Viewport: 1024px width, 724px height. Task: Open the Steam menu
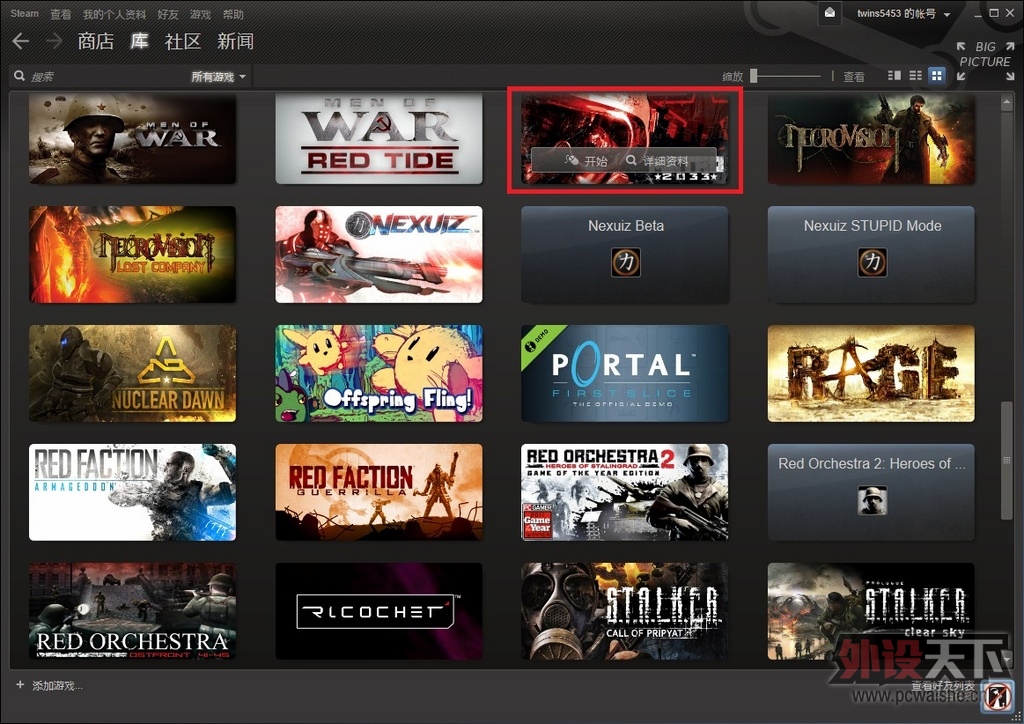point(25,13)
